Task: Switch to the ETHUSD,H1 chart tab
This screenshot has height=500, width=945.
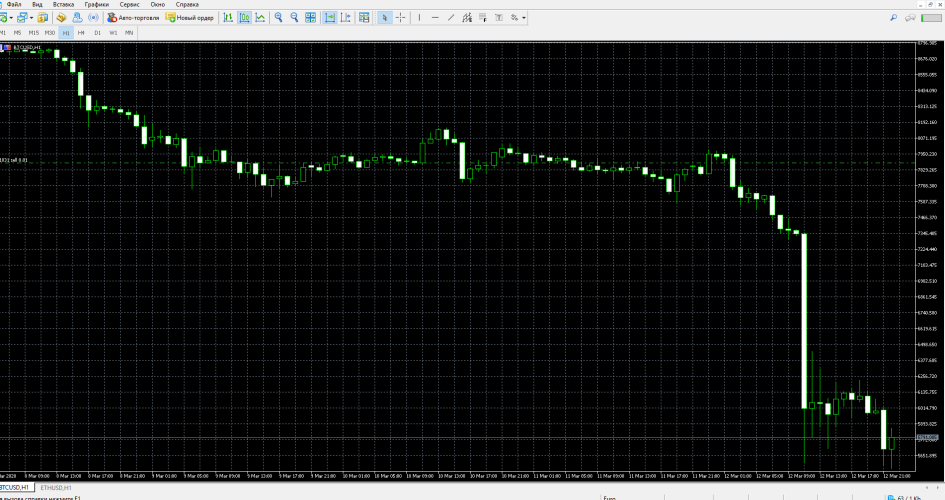Action: [56, 487]
